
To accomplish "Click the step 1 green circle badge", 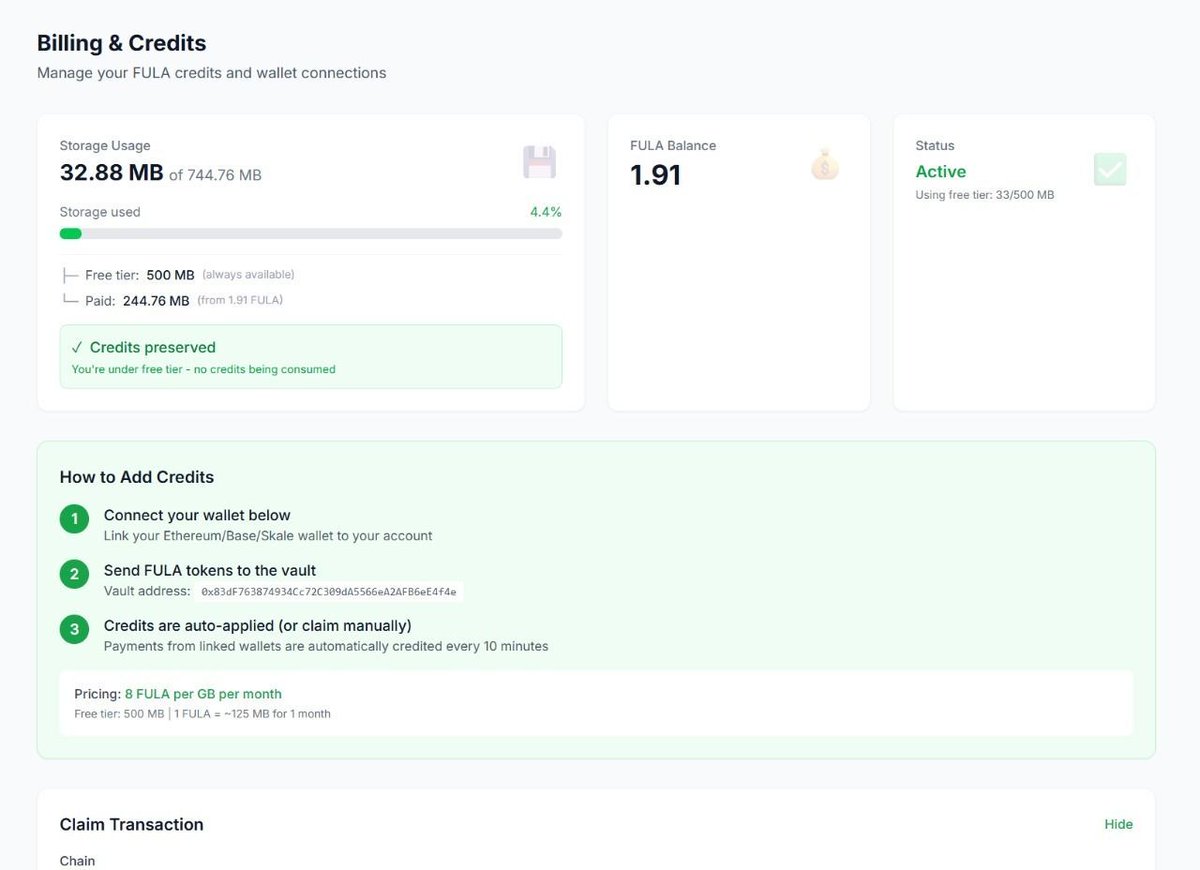I will (x=74, y=519).
